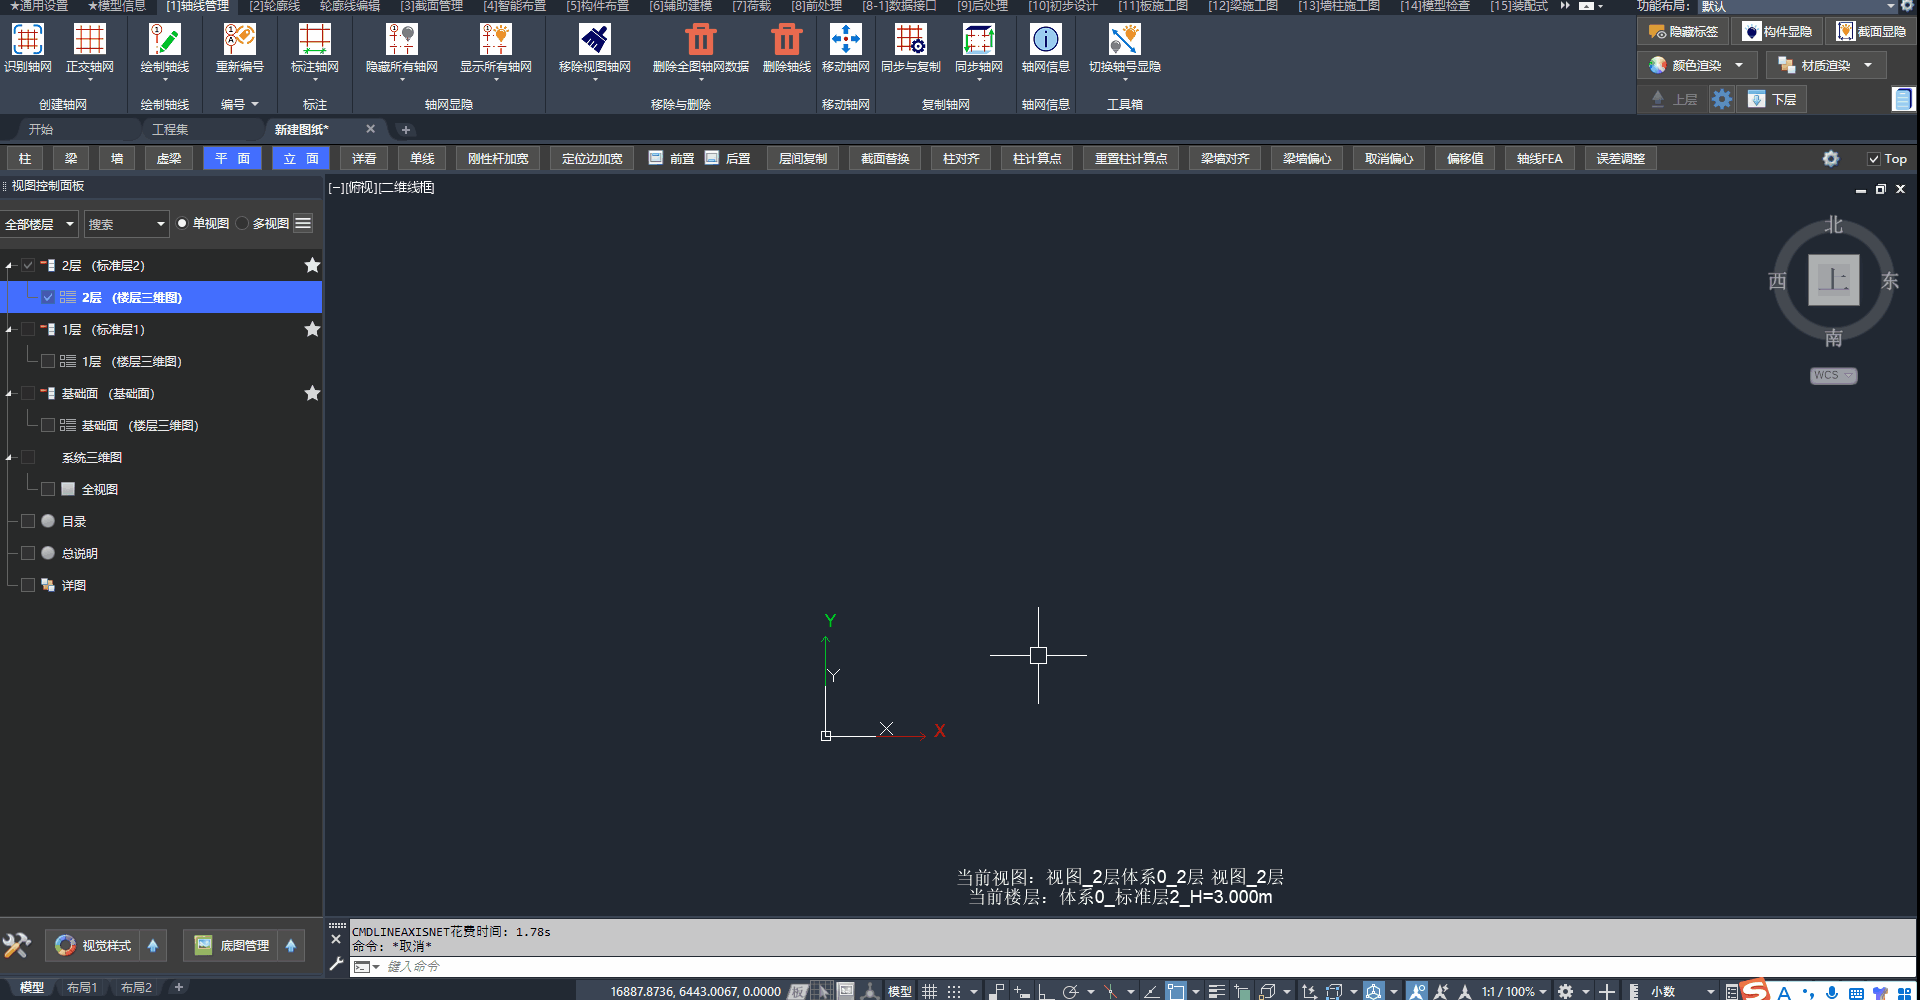
Task: Open the 全部楼层 floor dropdown
Action: pyautogui.click(x=40, y=224)
